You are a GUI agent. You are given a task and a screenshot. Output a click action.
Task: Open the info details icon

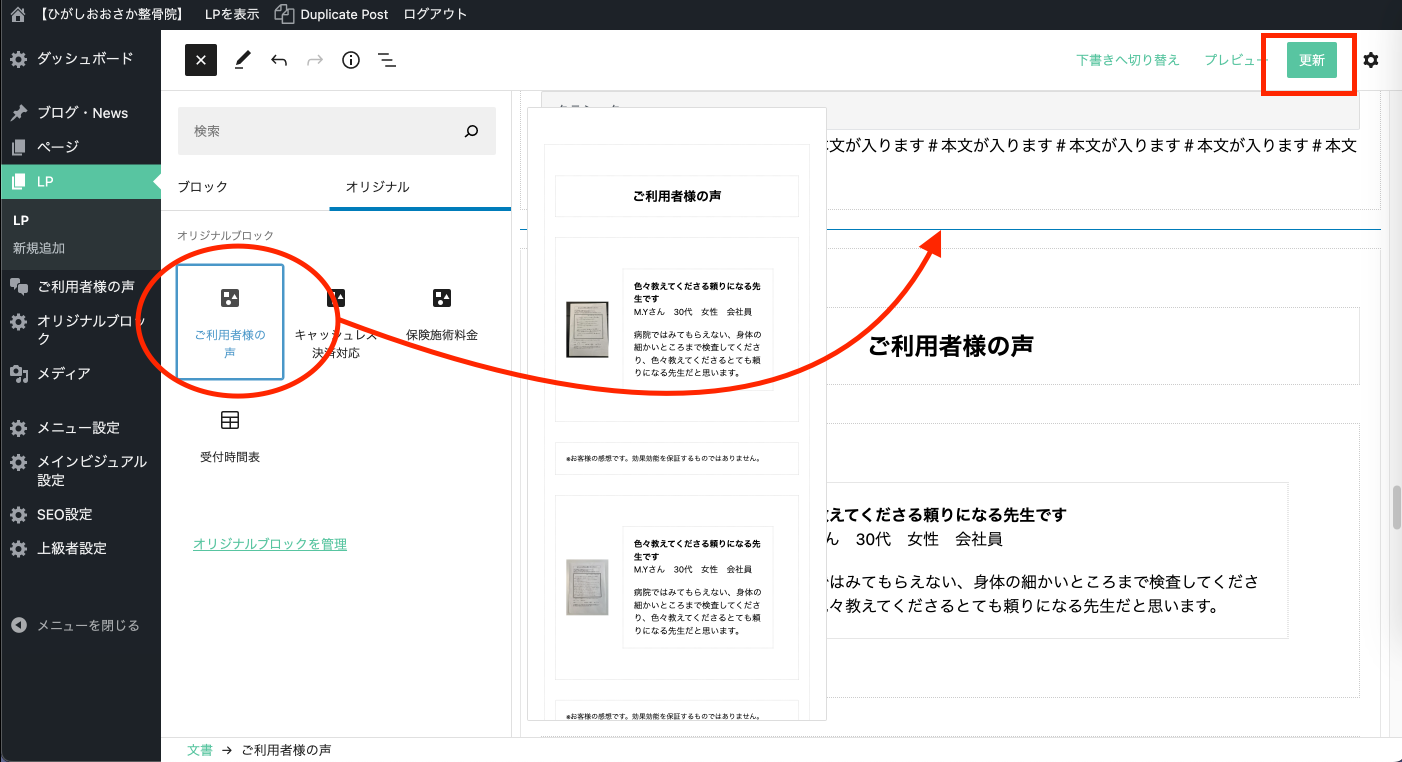coord(351,60)
